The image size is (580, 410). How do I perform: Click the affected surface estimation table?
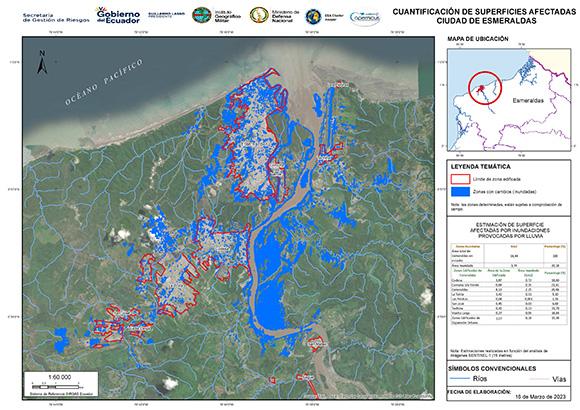(x=509, y=284)
